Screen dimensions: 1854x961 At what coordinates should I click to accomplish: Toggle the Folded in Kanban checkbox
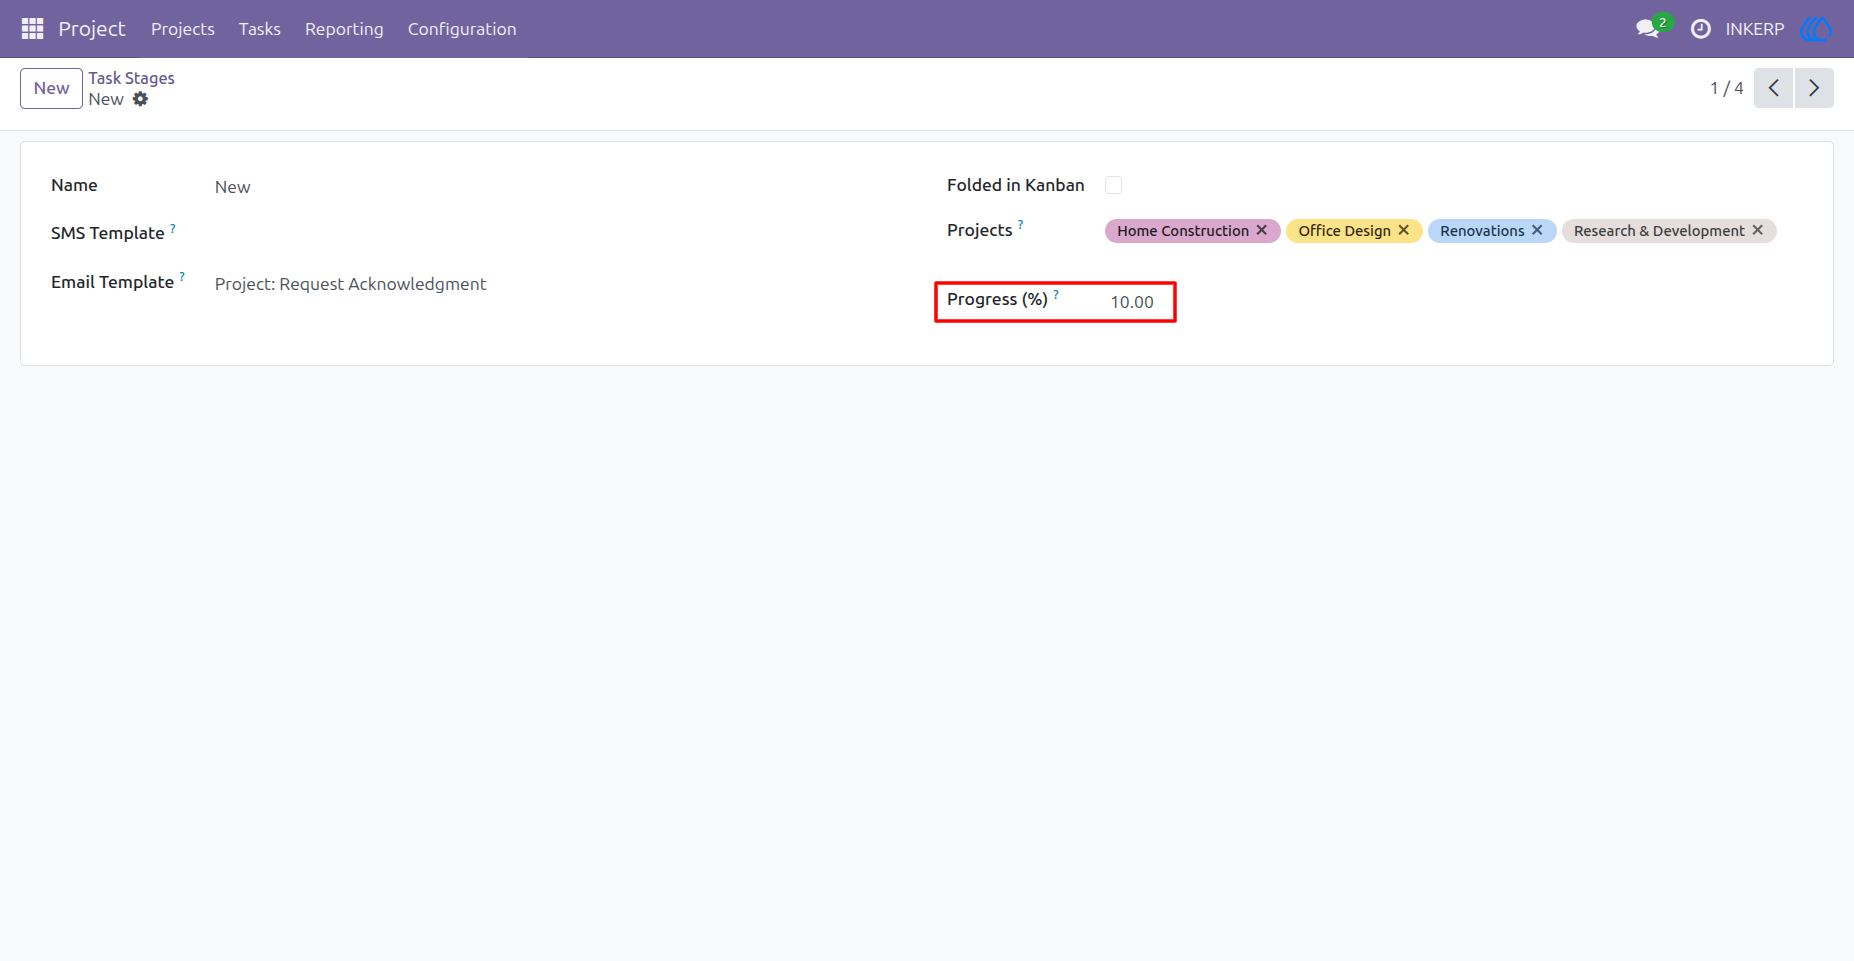pyautogui.click(x=1113, y=185)
